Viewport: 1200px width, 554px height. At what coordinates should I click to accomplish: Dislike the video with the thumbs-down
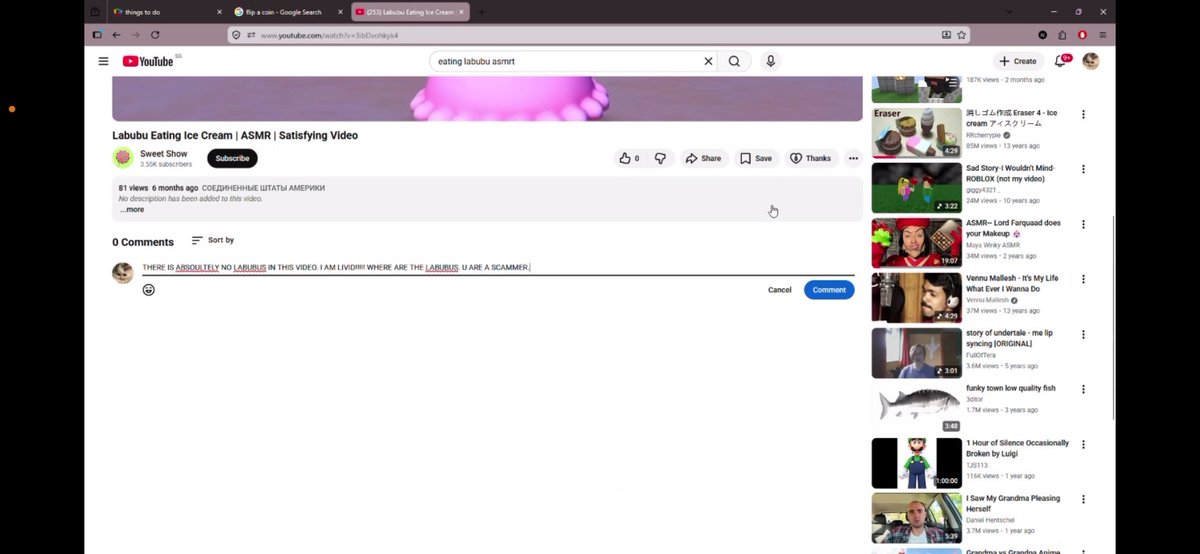tap(660, 158)
